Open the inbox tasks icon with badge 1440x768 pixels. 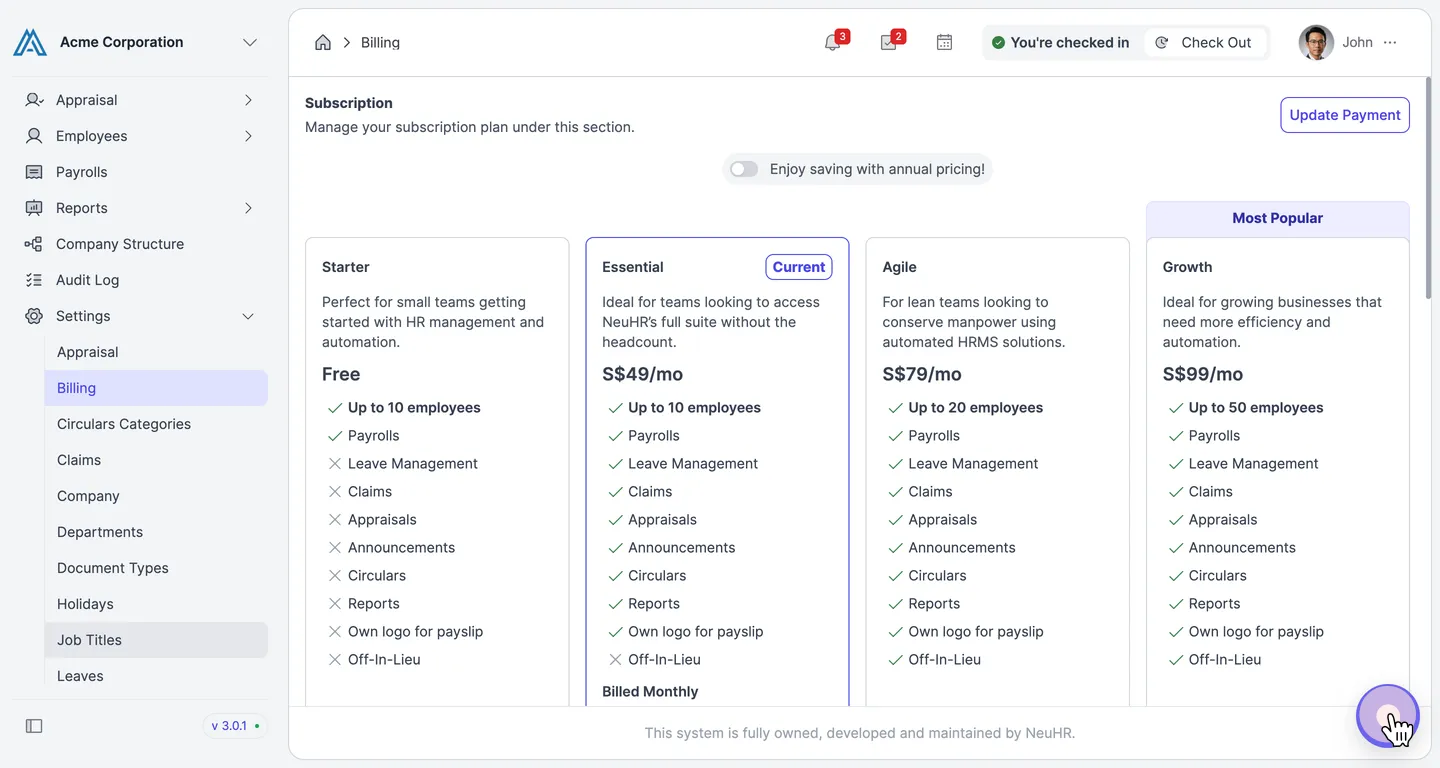pyautogui.click(x=888, y=42)
